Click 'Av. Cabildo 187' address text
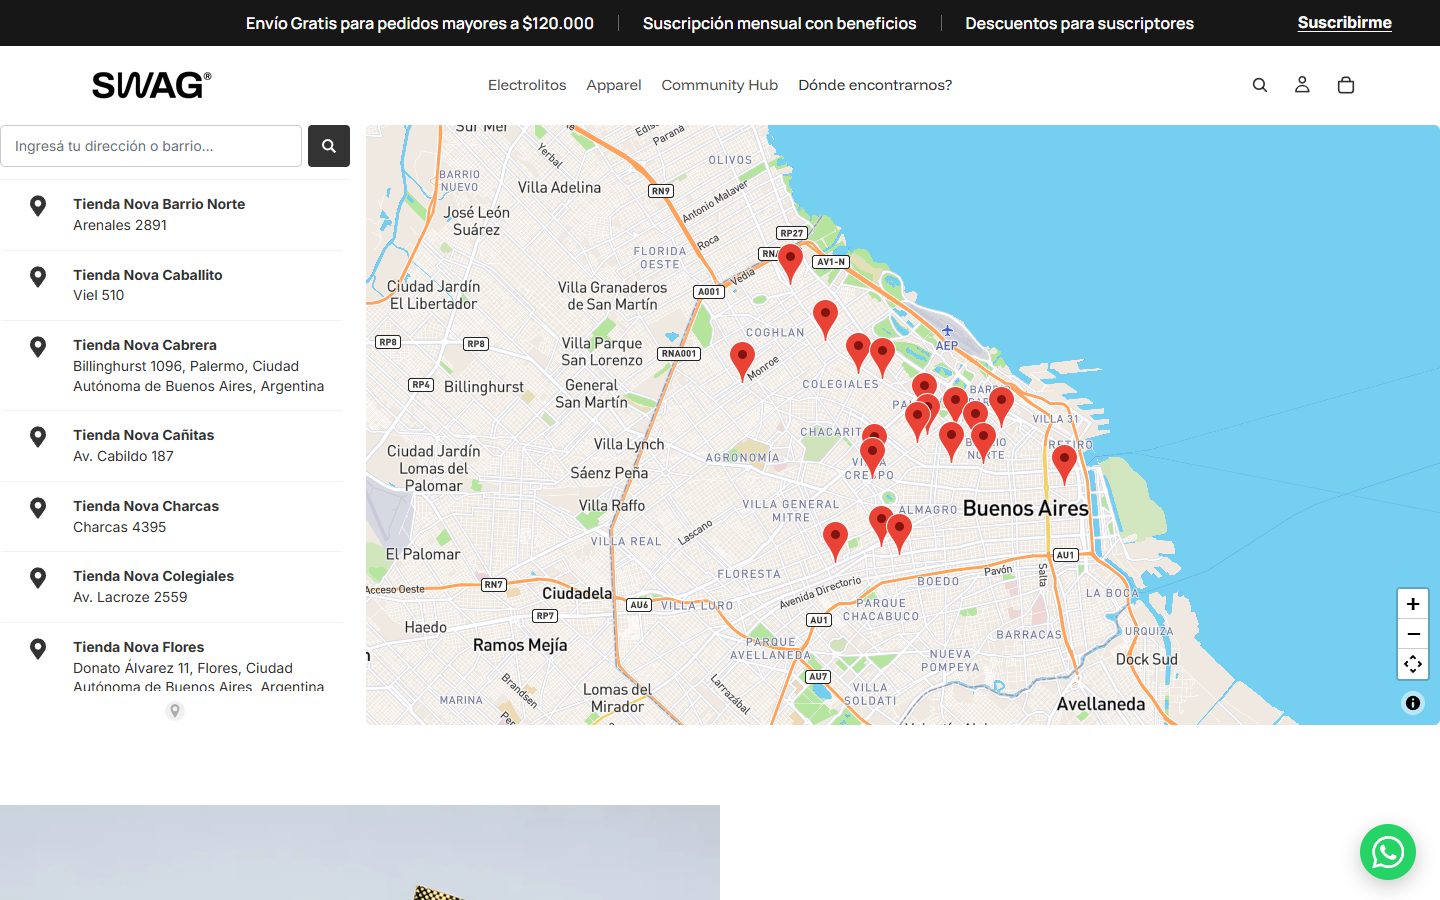 tap(123, 456)
